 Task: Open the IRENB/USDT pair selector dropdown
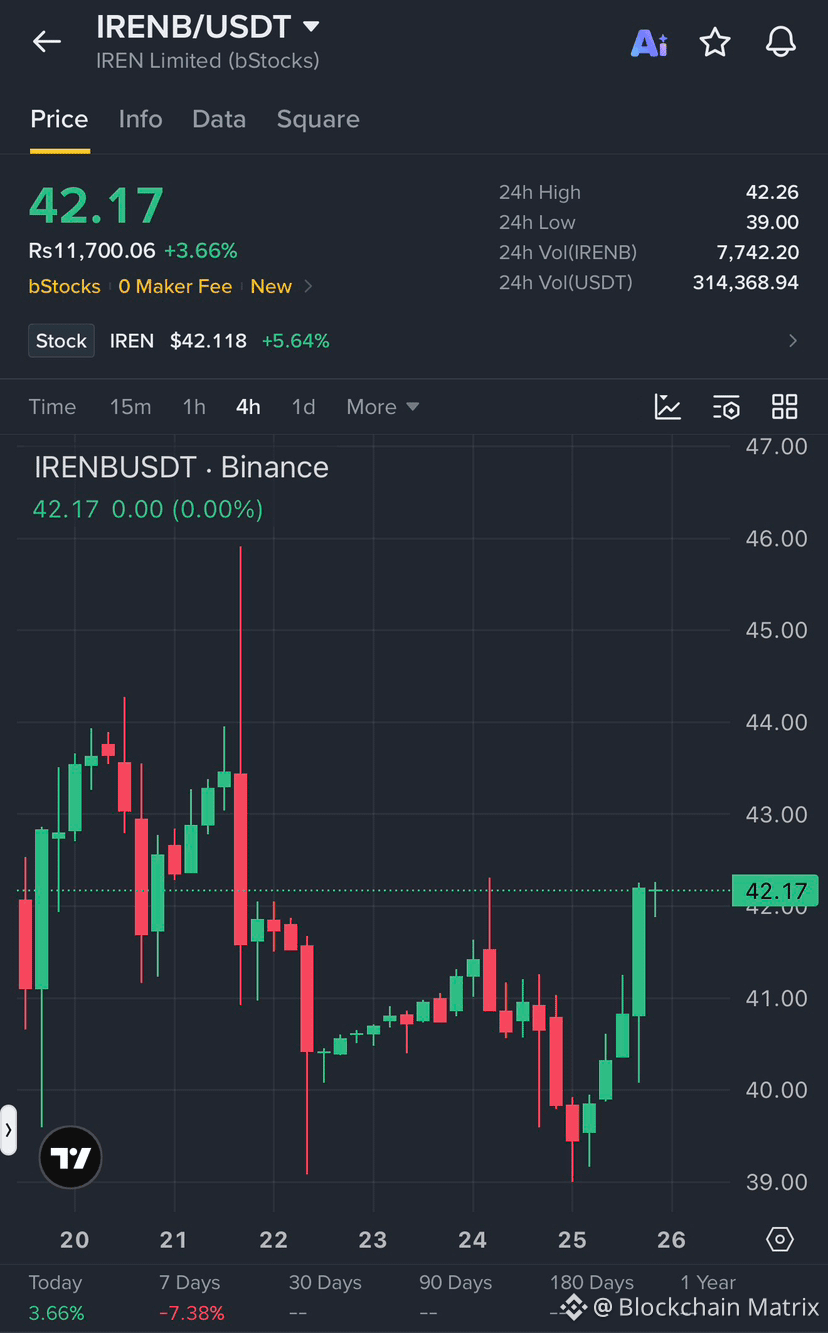(208, 26)
